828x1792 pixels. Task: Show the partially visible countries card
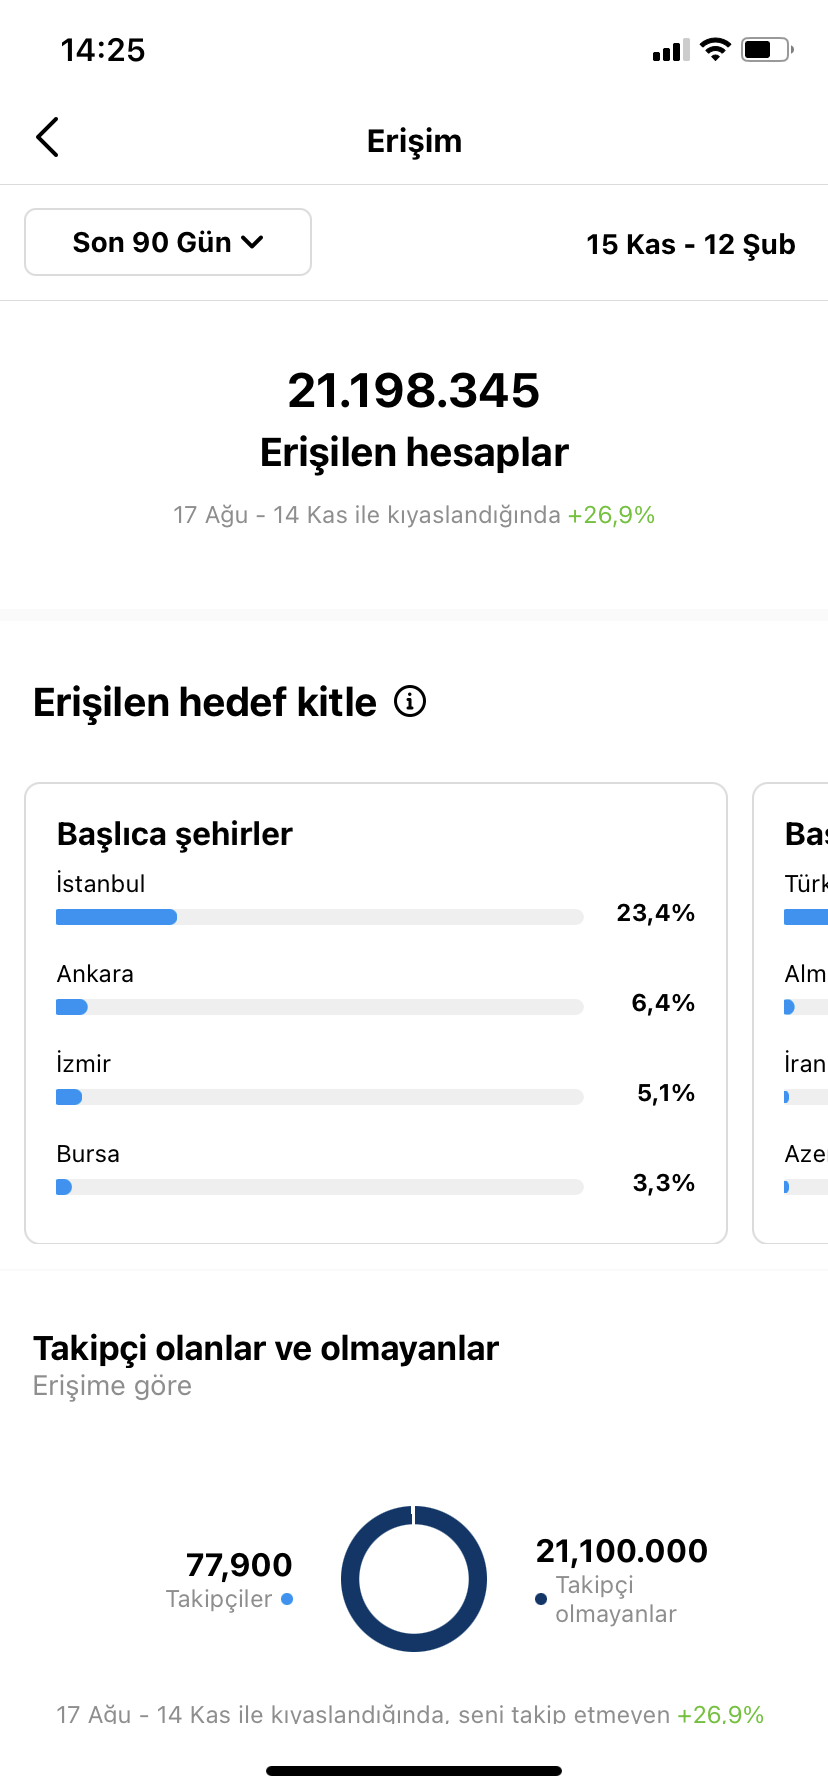(x=791, y=1013)
